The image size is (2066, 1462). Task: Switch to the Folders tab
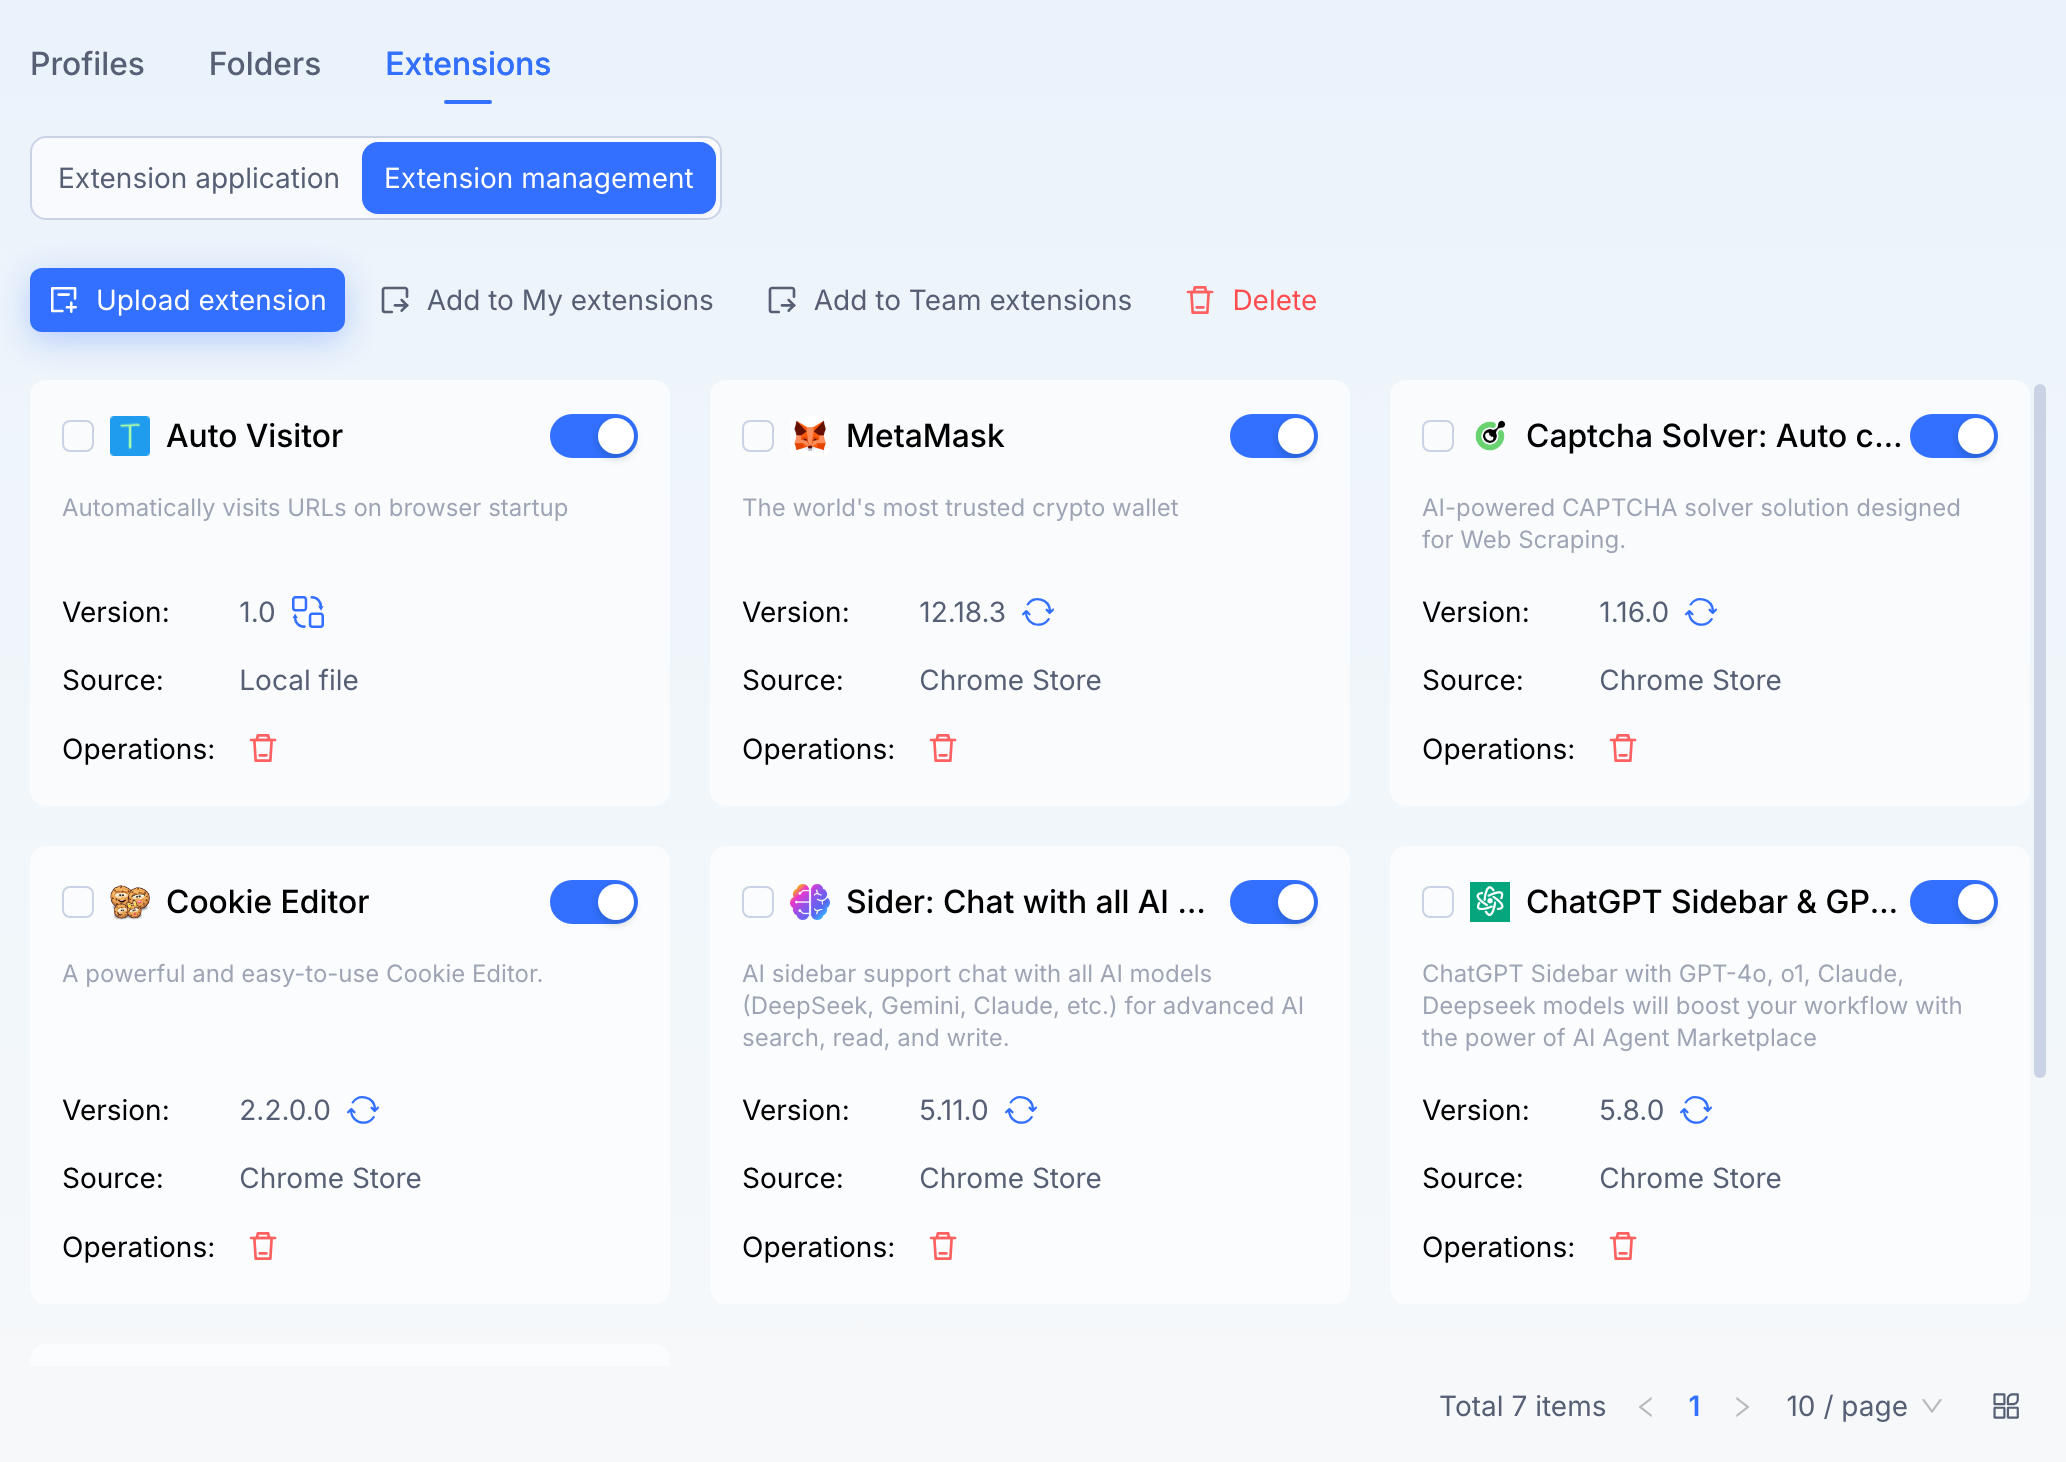265,64
